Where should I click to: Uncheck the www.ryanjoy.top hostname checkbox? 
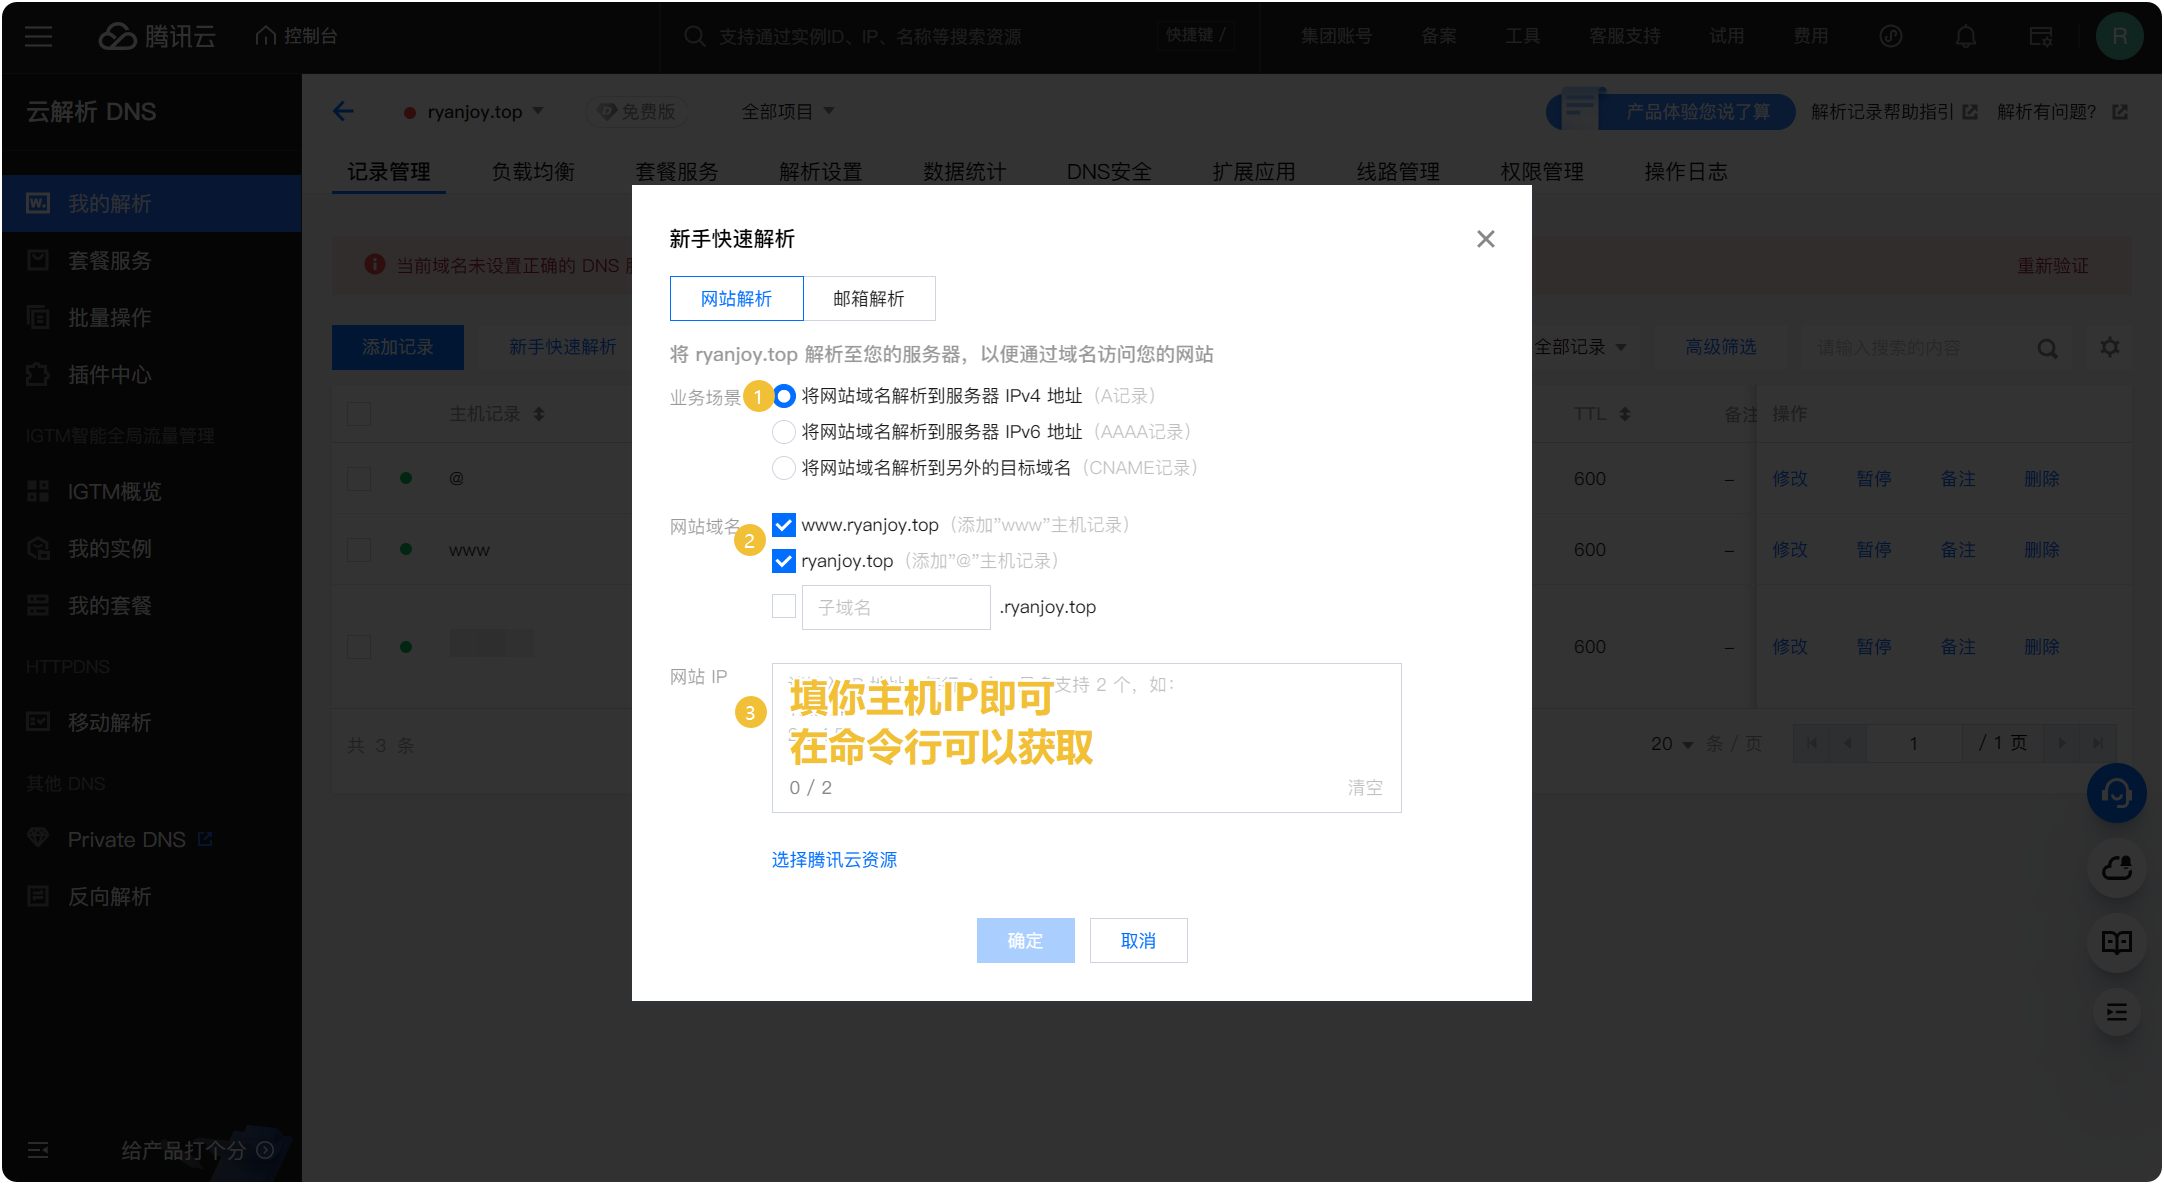click(784, 524)
